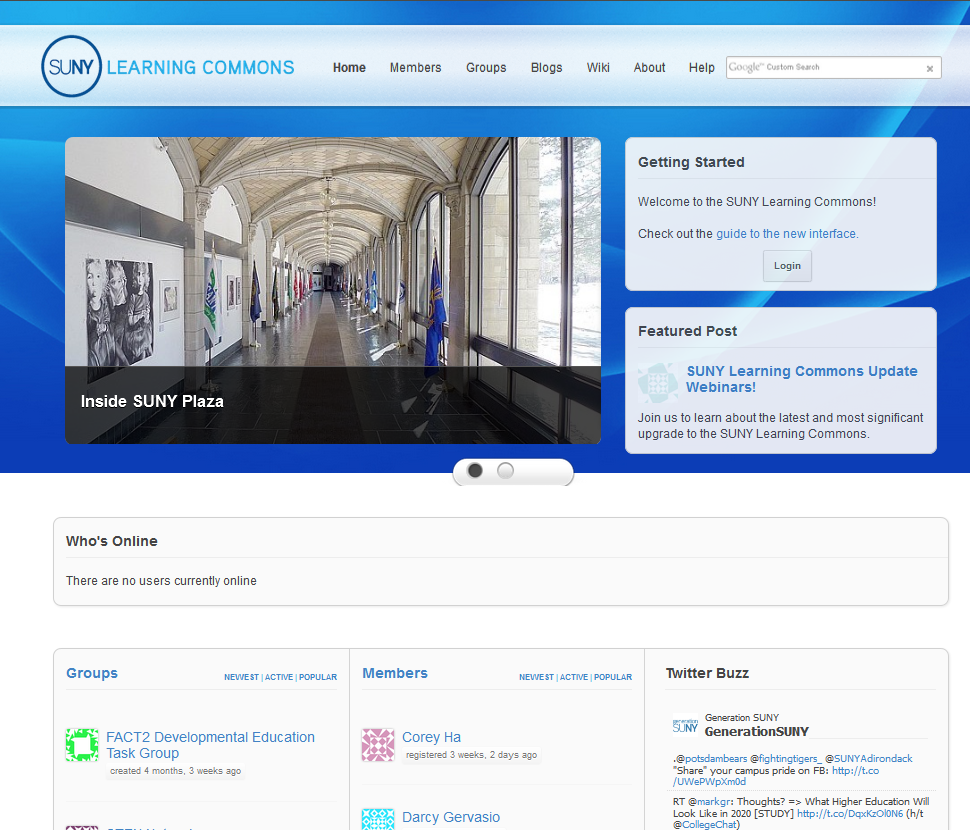This screenshot has width=970, height=830.
Task: Go to the Home menu item
Action: pos(349,67)
